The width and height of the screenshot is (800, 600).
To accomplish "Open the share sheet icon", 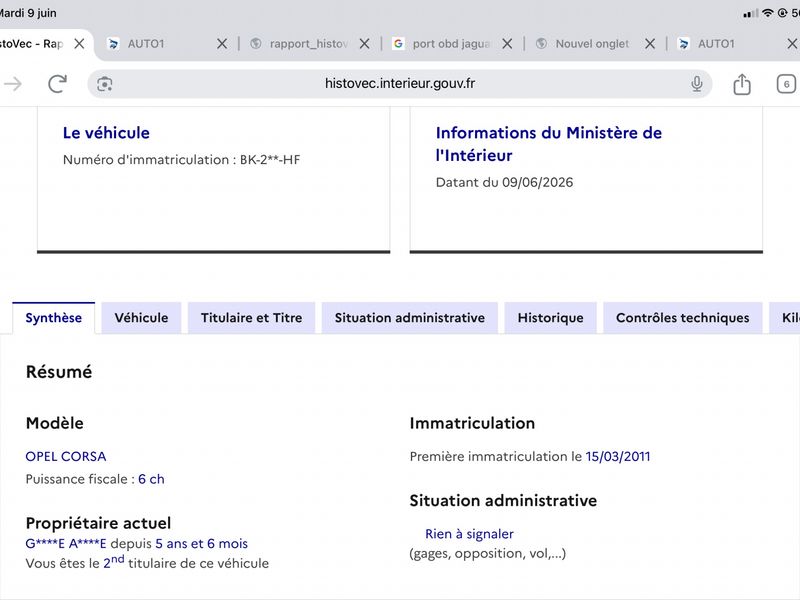I will [742, 84].
